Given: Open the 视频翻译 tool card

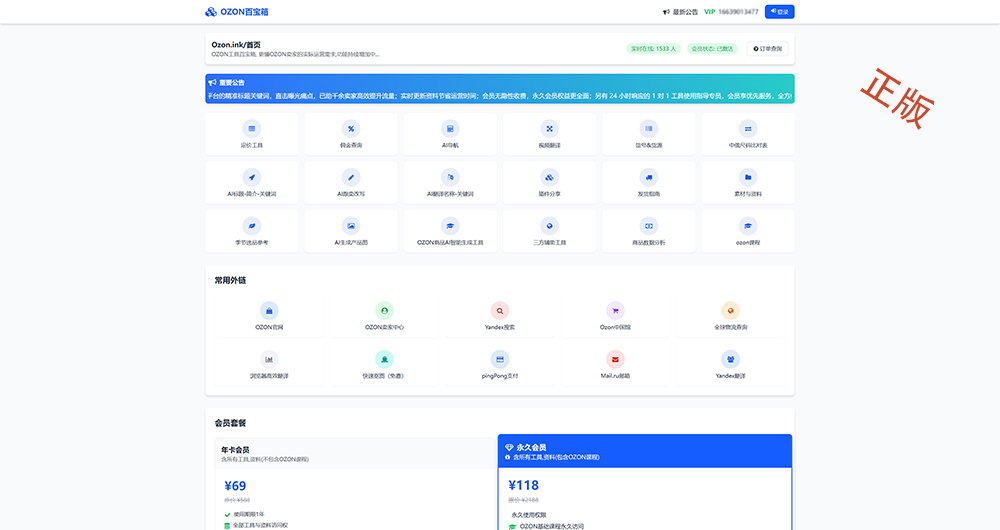Looking at the screenshot, I should point(549,134).
